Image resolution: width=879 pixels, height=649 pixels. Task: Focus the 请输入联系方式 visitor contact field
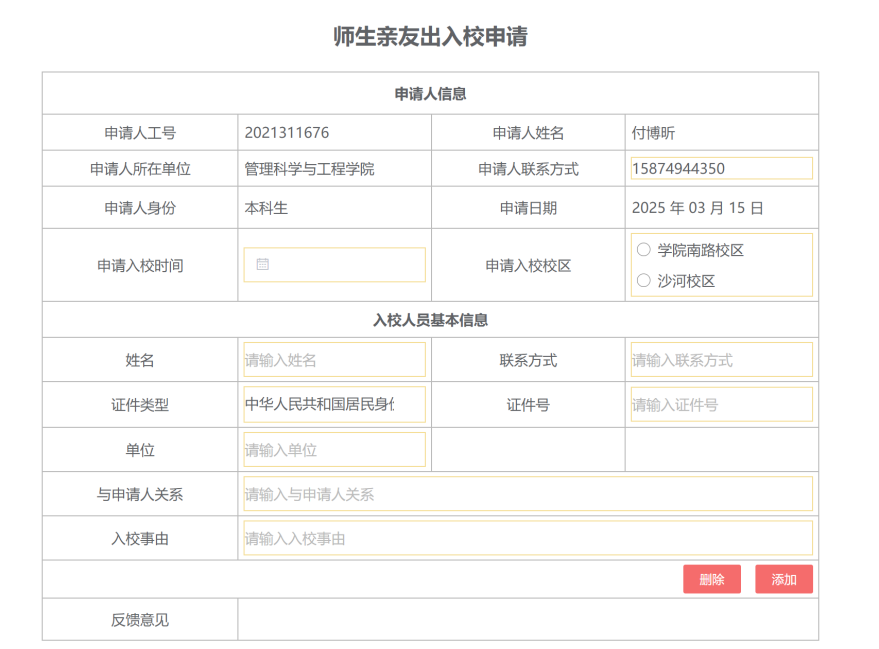click(720, 360)
